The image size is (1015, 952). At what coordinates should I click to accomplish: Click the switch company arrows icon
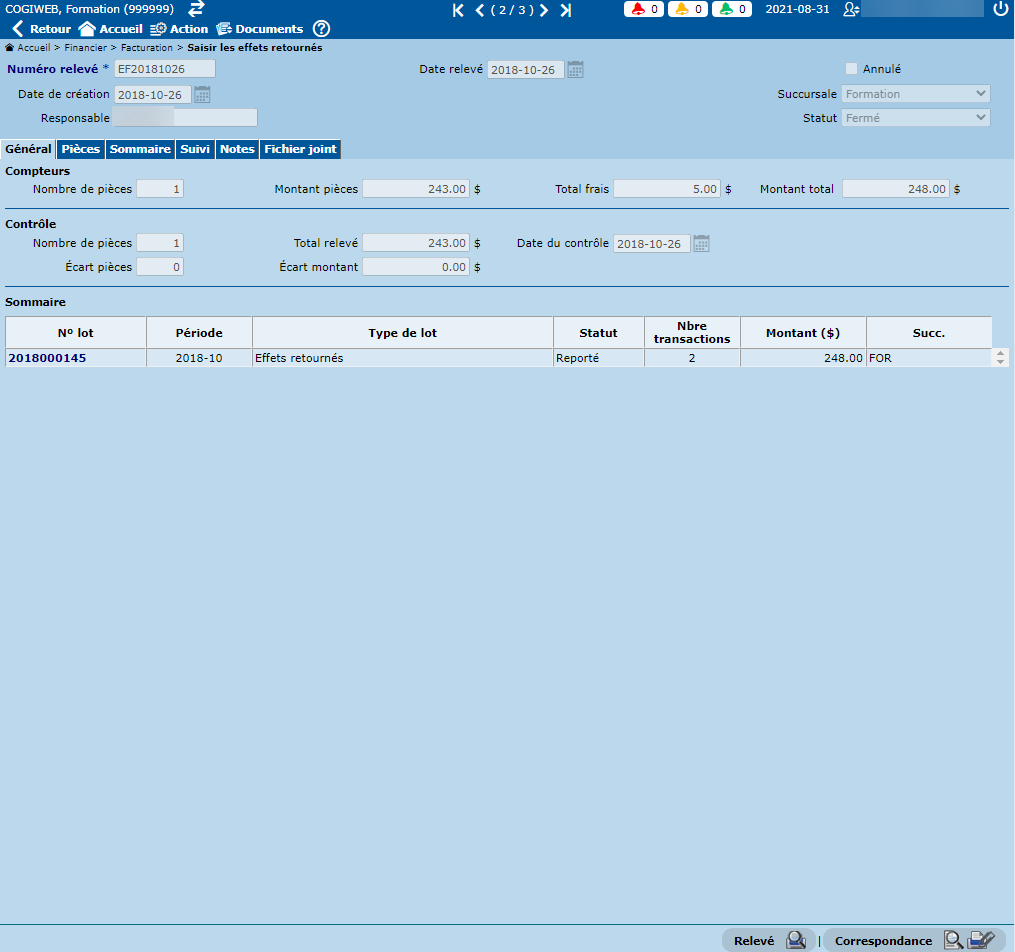tap(196, 9)
